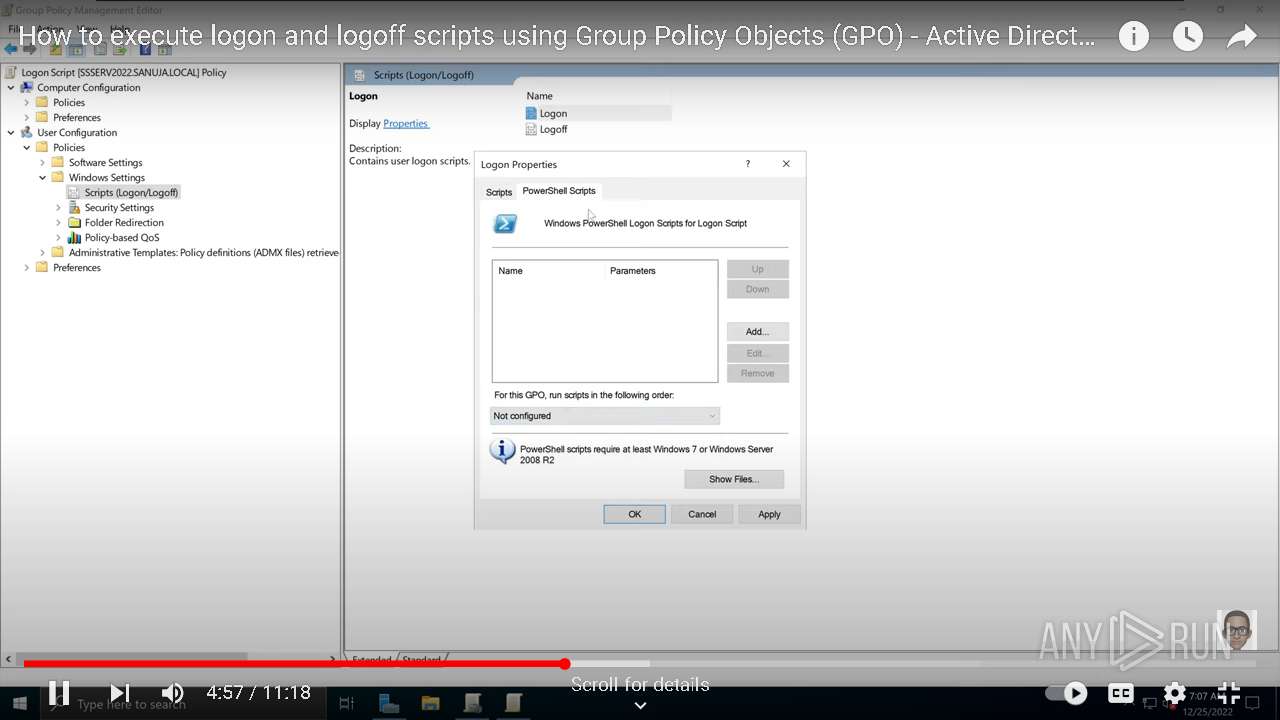Mute the video volume
Viewport: 1280px width, 720px height.
(172, 692)
